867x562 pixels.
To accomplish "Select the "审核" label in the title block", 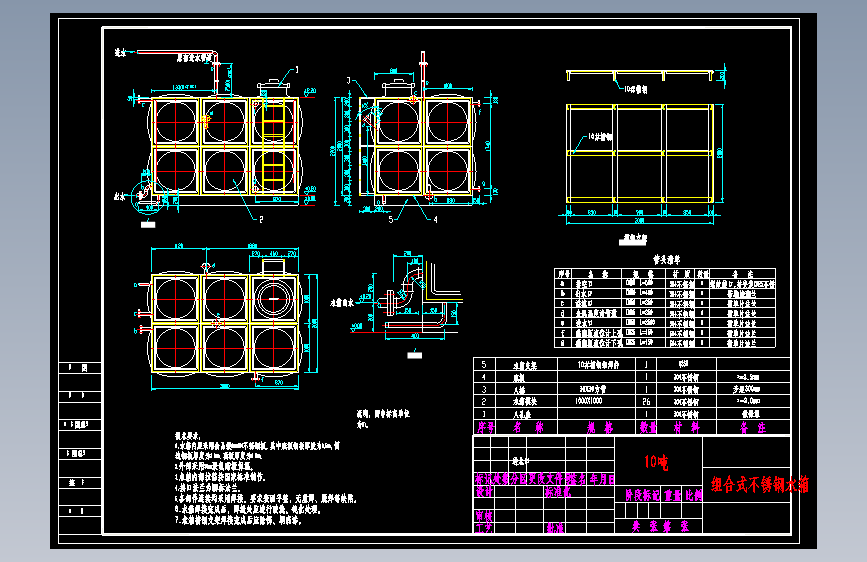I will pyautogui.click(x=484, y=516).
